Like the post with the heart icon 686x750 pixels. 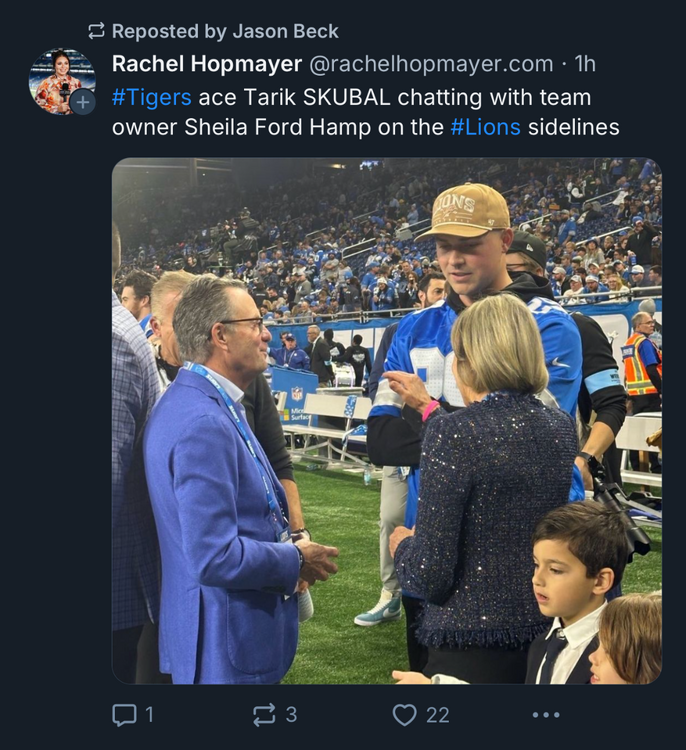click(404, 714)
